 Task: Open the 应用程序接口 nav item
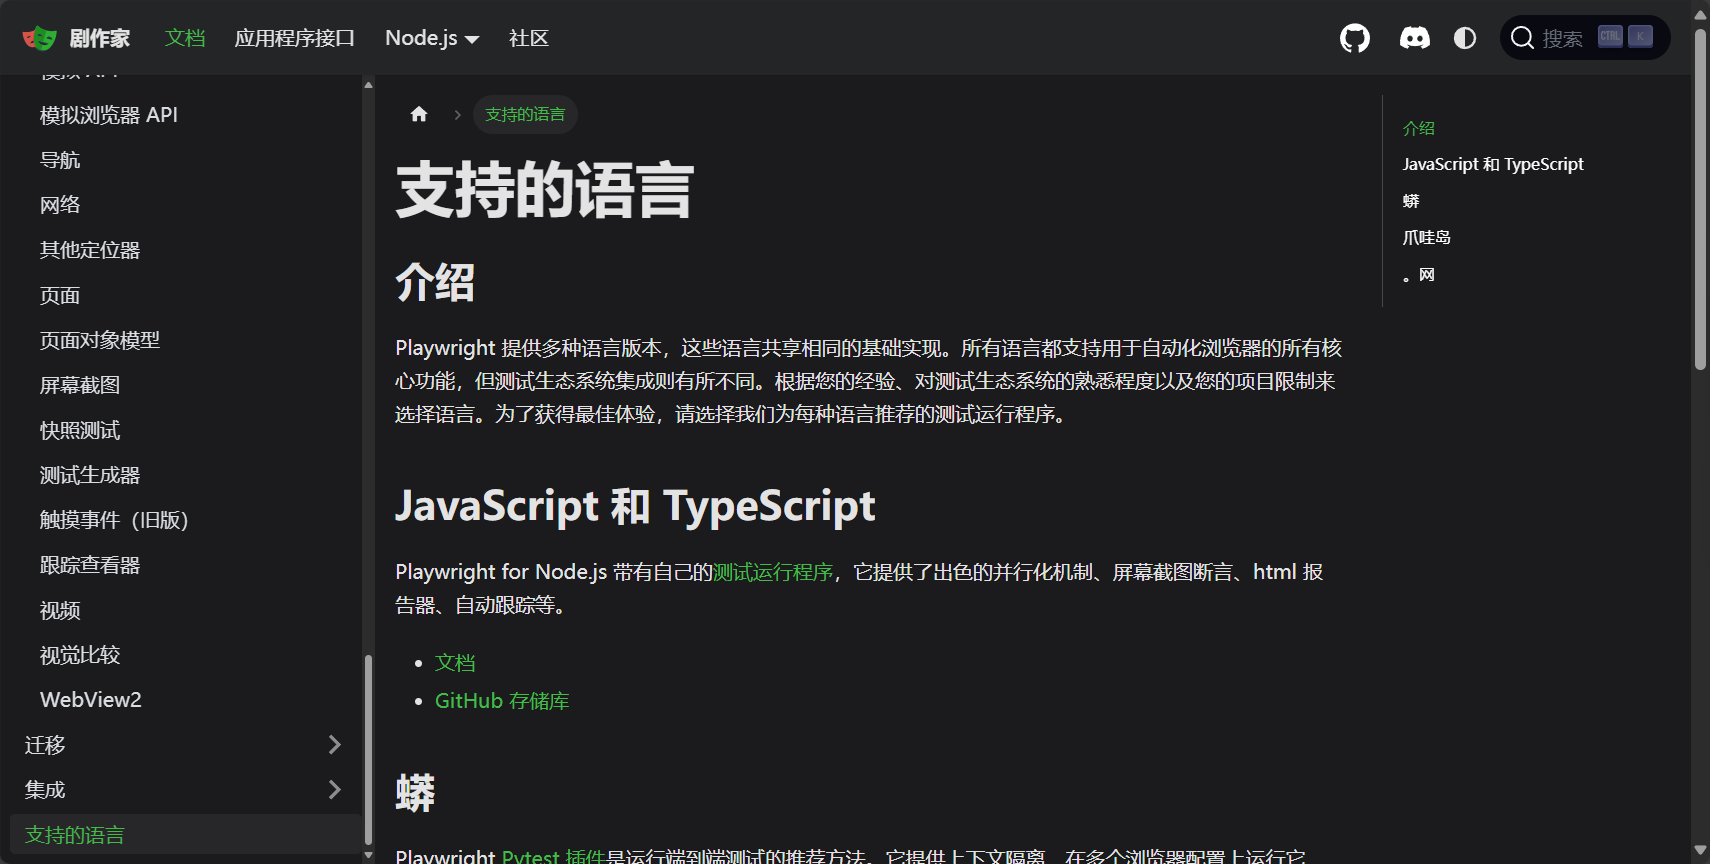295,38
